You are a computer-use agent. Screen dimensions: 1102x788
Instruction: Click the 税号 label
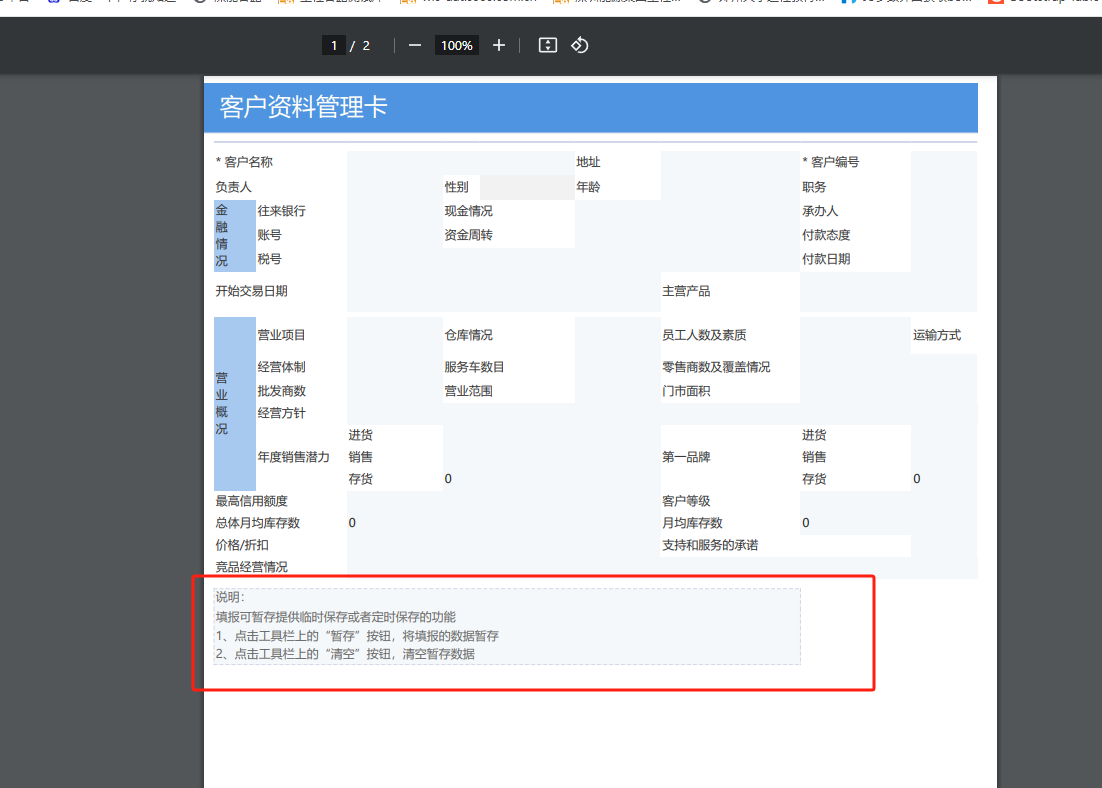point(269,259)
